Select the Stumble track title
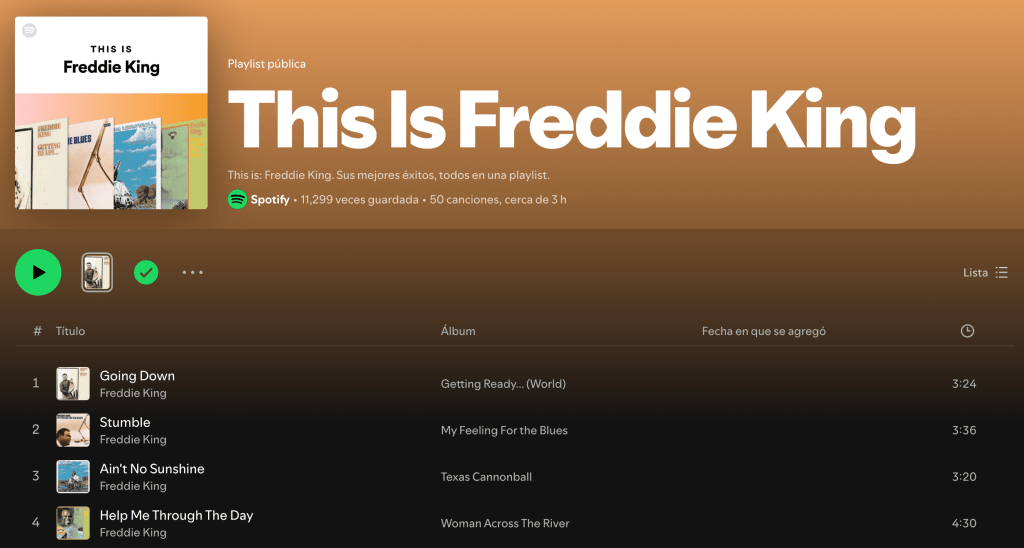Image resolution: width=1024 pixels, height=548 pixels. 125,422
